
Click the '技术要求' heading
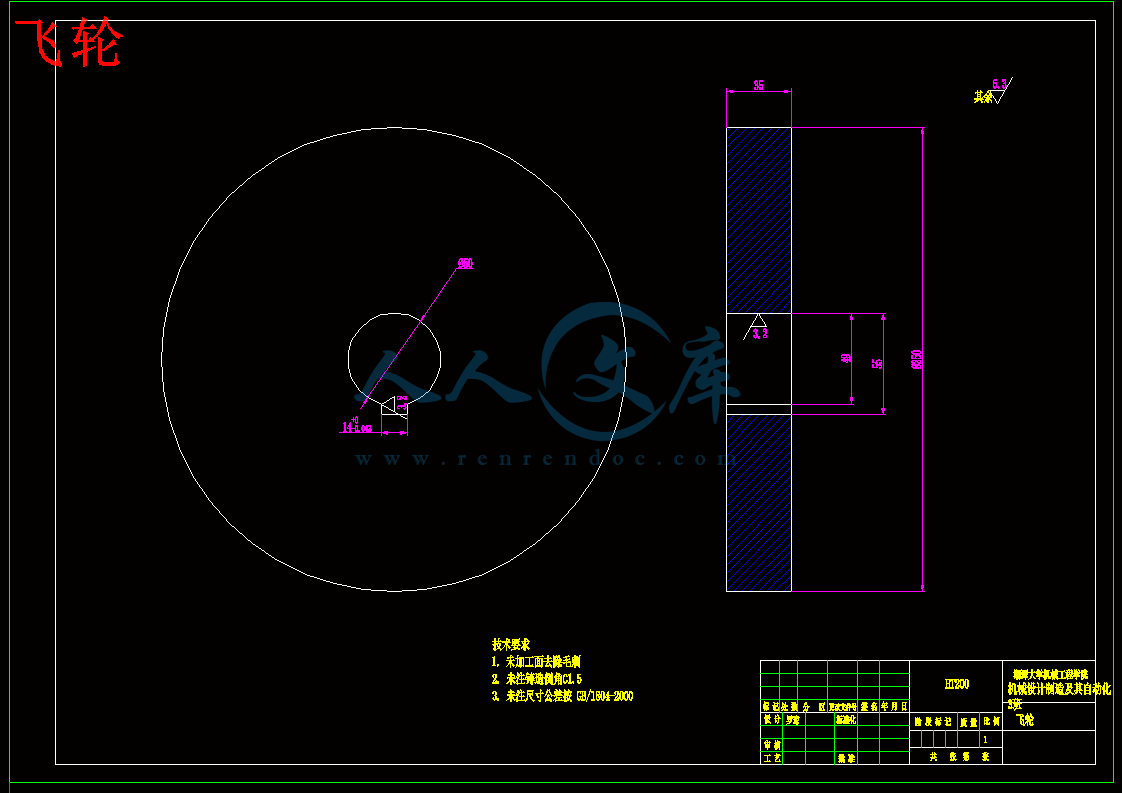click(x=511, y=644)
